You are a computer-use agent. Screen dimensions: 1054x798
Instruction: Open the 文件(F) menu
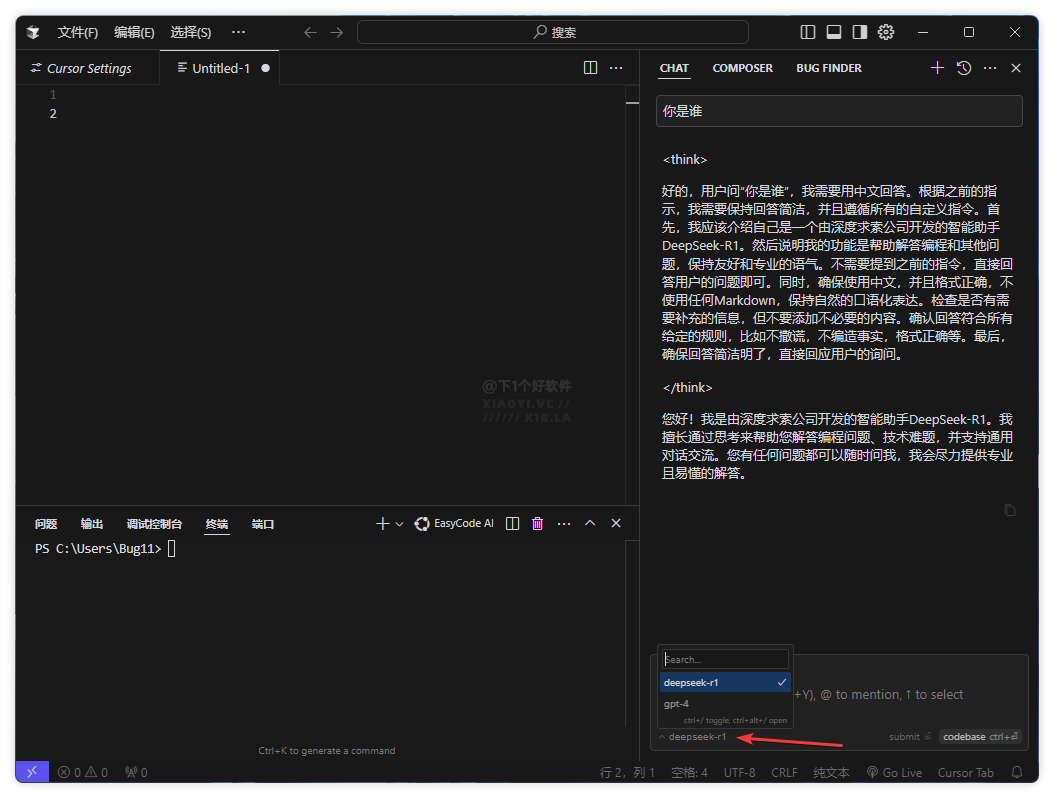tap(78, 32)
